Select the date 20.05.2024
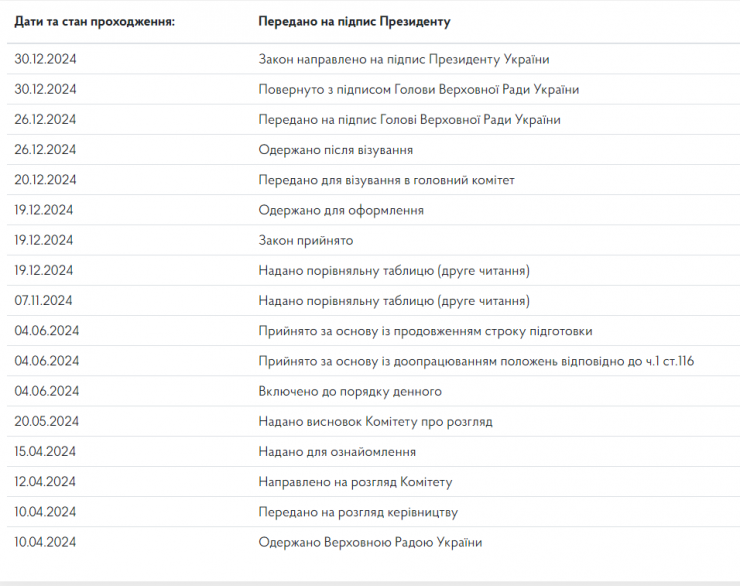The image size is (740, 586). click(45, 421)
